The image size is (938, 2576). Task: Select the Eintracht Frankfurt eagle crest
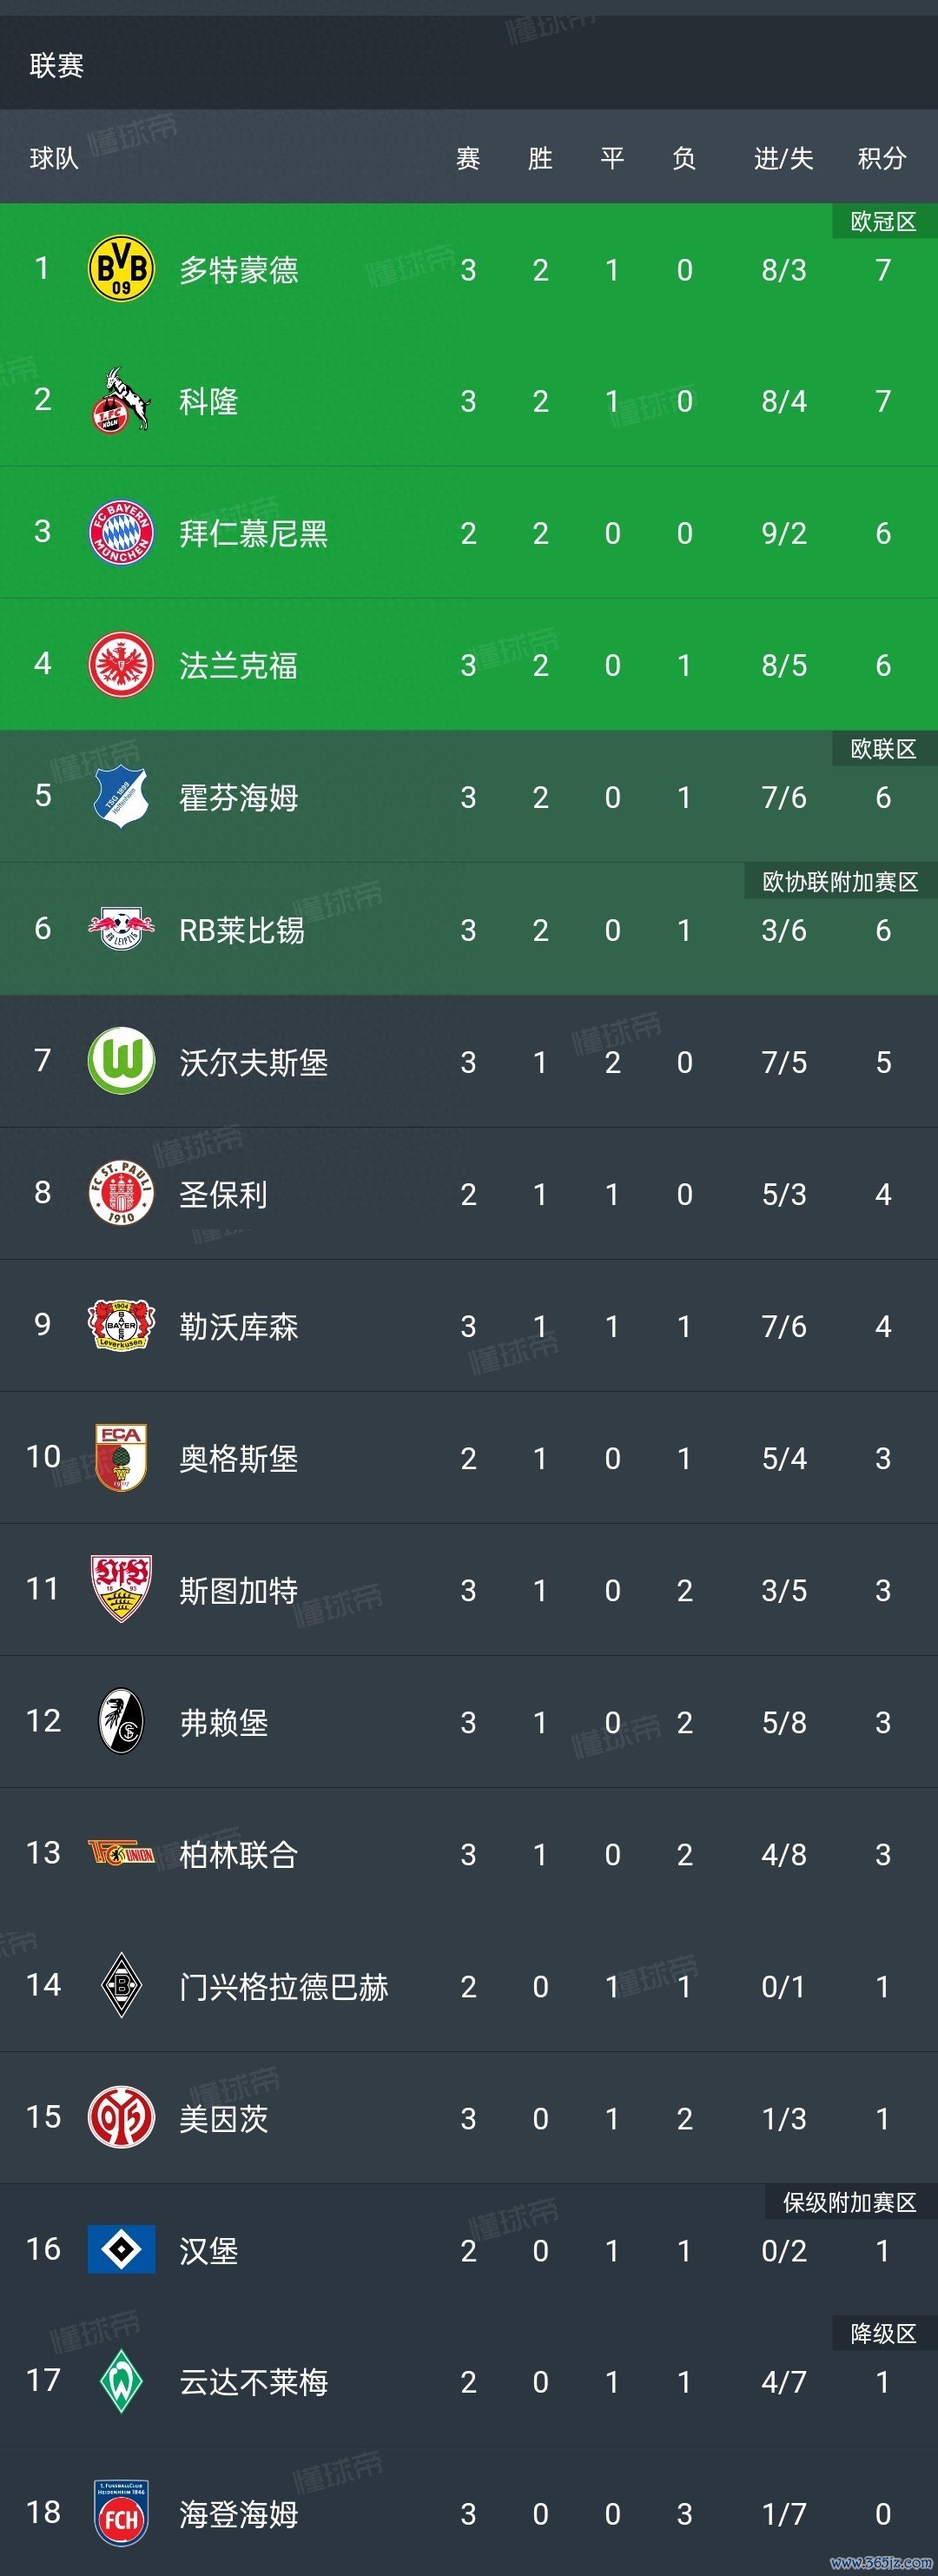point(121,665)
